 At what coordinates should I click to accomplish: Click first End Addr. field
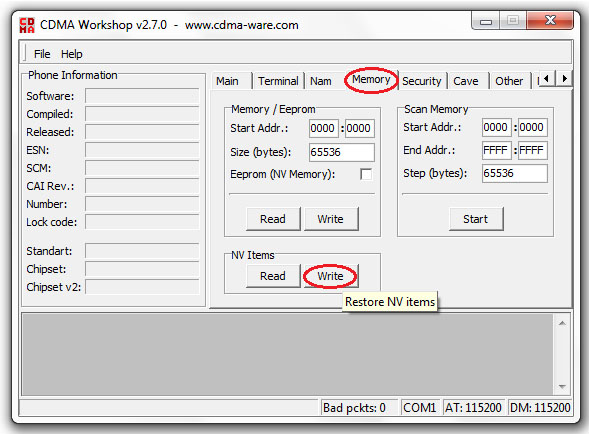click(x=497, y=150)
